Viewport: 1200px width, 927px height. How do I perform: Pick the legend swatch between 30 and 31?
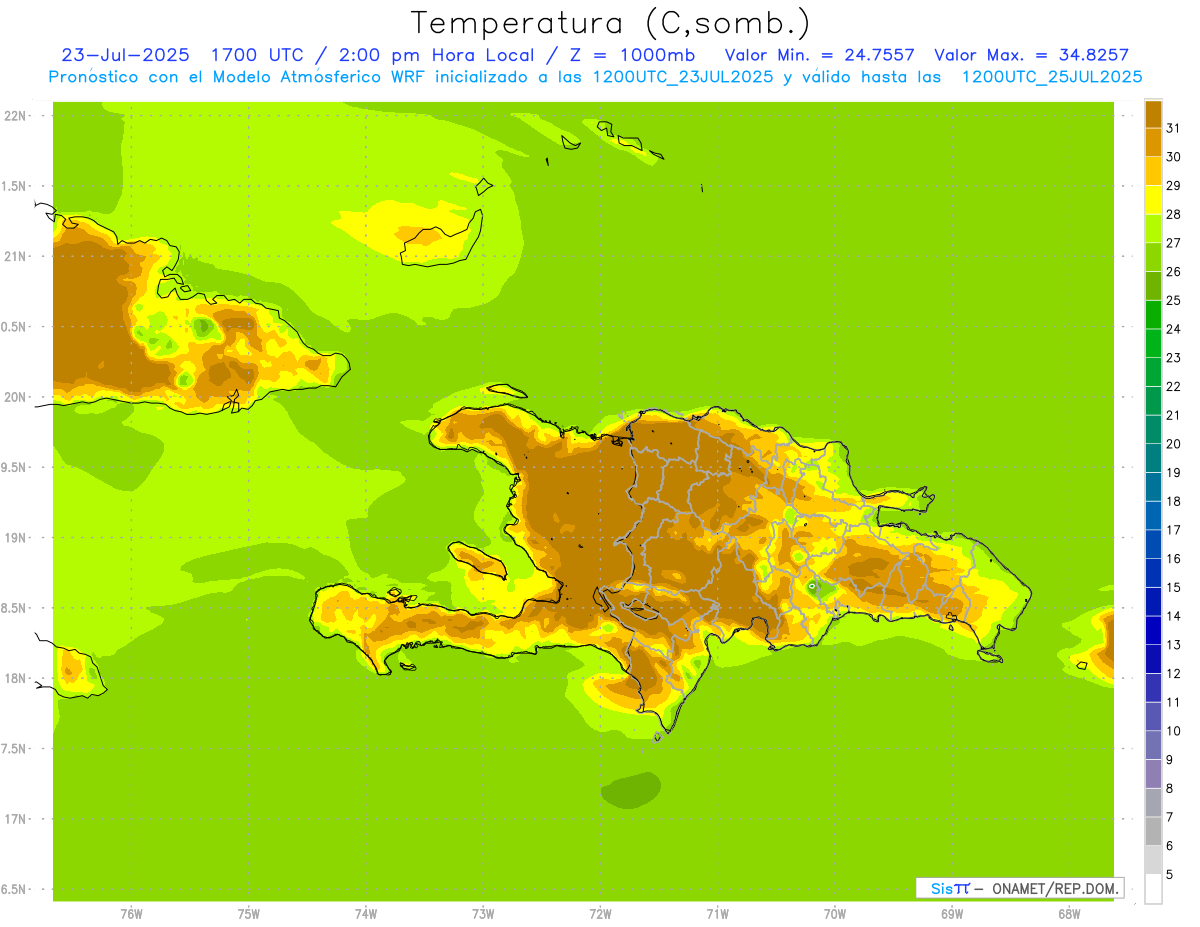tap(1153, 142)
